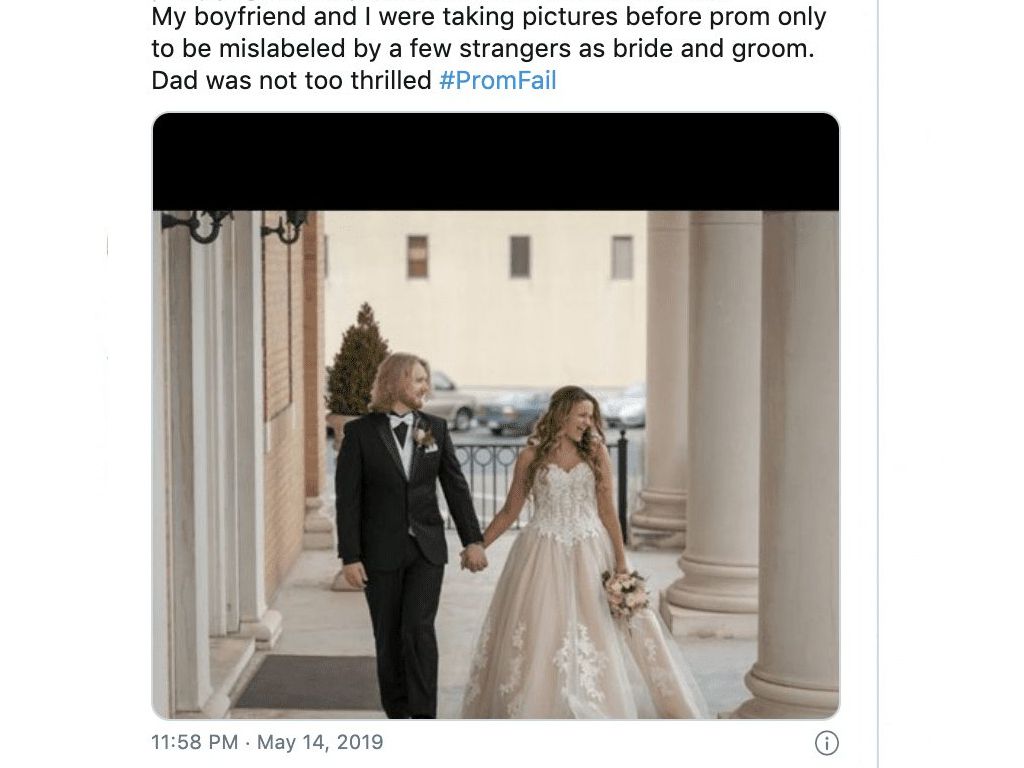Click the black bar atop the photo
Screen dimensions: 1024x768
point(495,162)
